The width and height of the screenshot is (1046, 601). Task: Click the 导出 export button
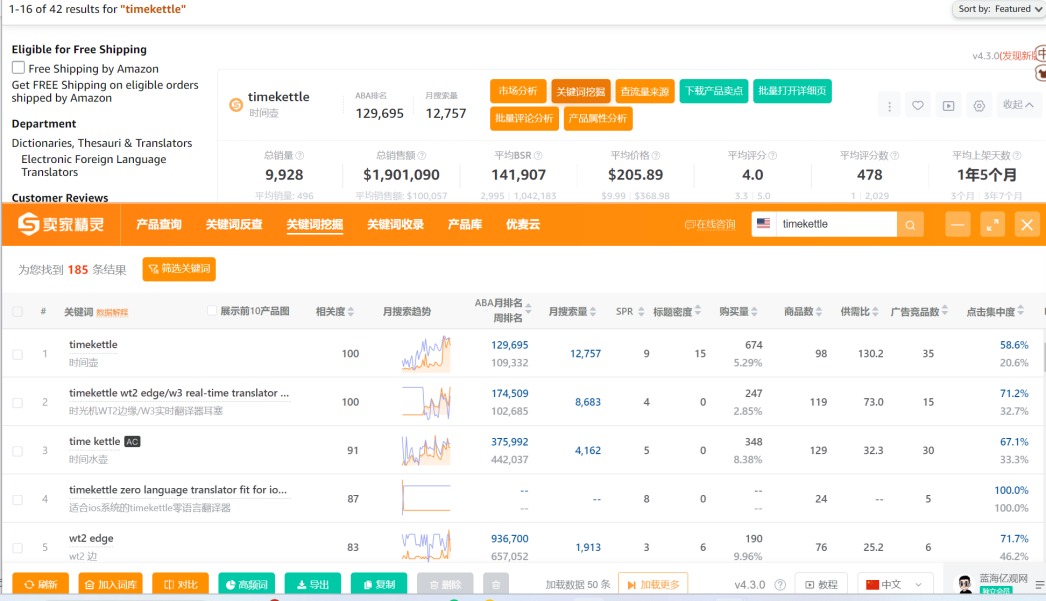[x=313, y=584]
